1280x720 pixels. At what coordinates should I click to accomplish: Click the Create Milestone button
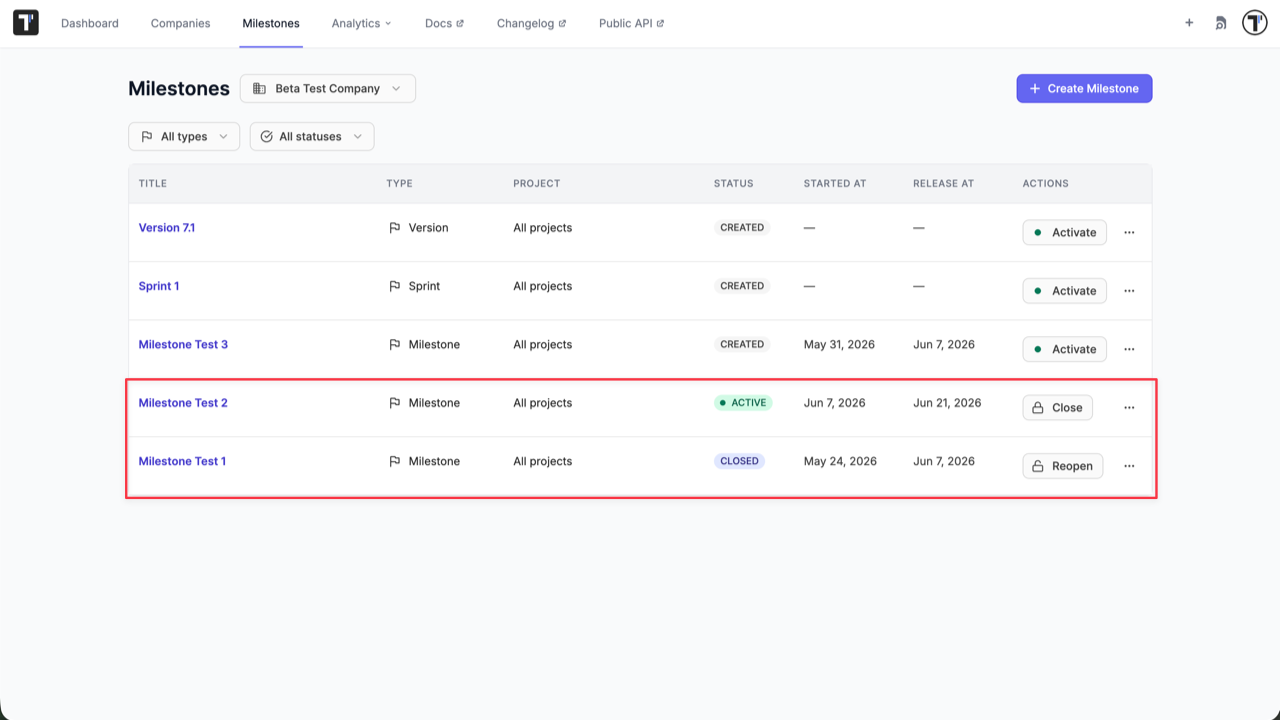click(x=1084, y=88)
